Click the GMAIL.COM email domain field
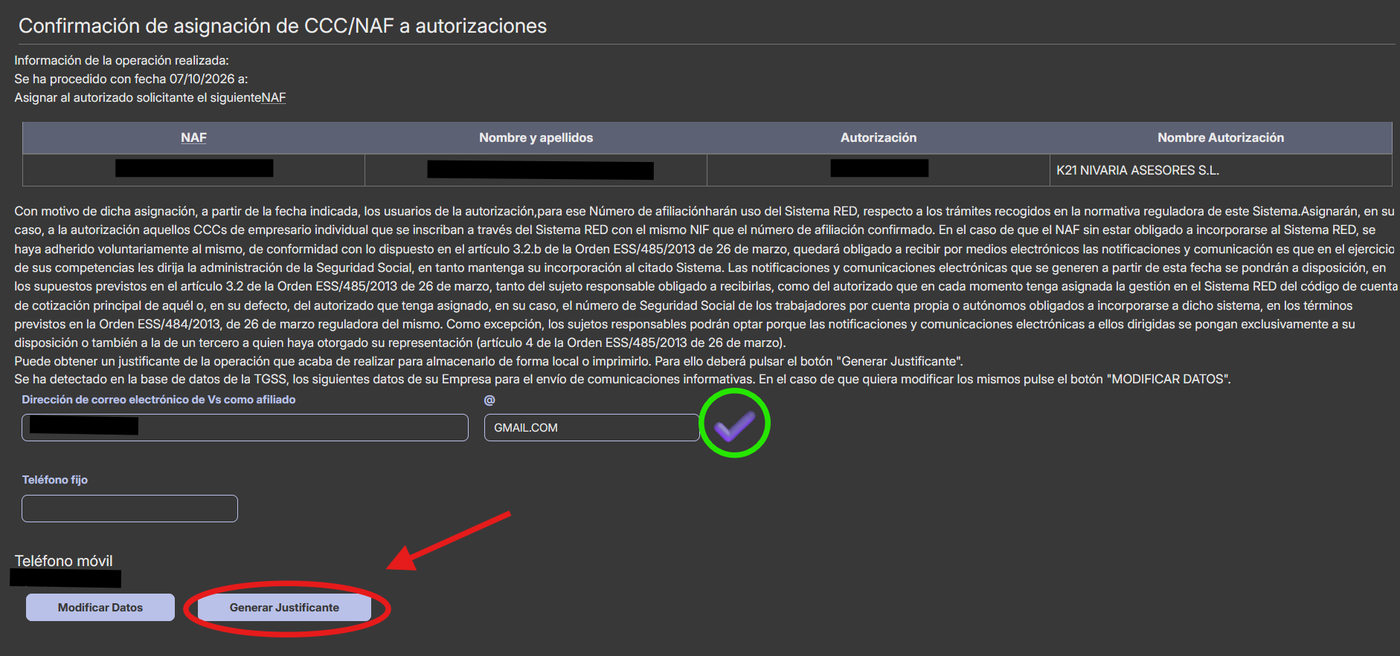The height and width of the screenshot is (656, 1400). pos(592,427)
